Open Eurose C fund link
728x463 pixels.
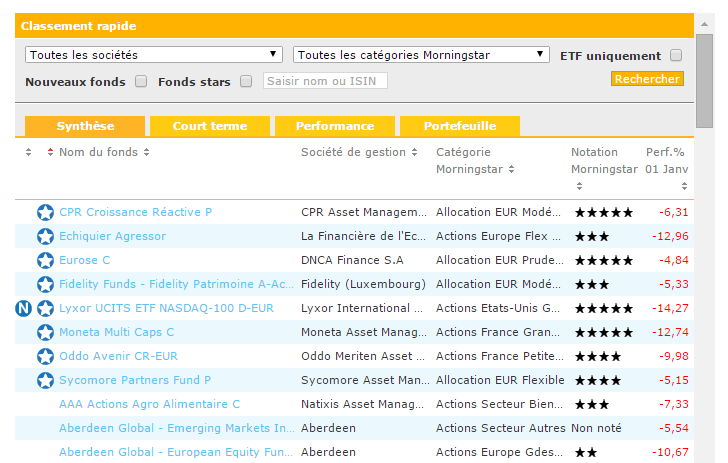pos(84,260)
